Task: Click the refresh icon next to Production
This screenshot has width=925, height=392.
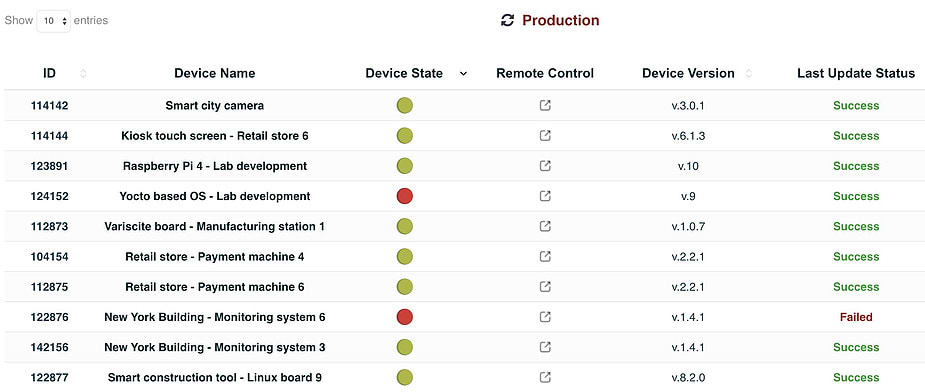Action: [507, 21]
